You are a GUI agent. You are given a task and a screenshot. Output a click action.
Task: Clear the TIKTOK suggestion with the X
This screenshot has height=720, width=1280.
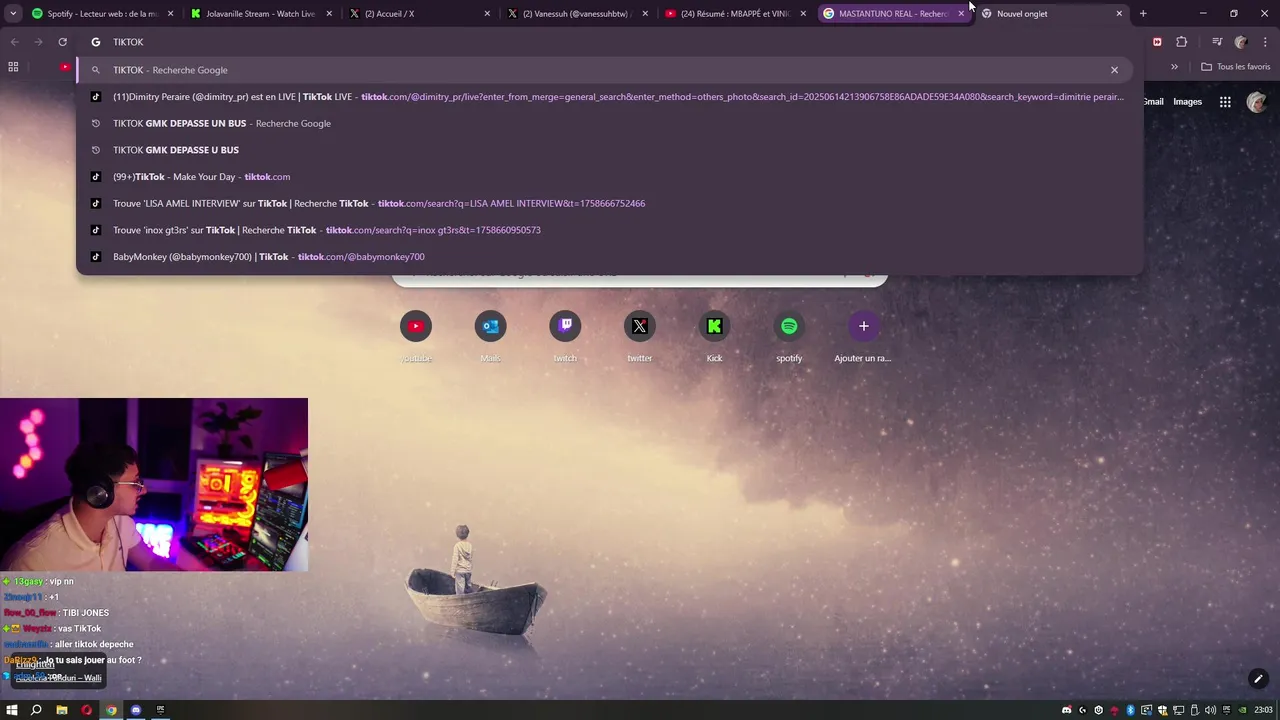(1114, 70)
